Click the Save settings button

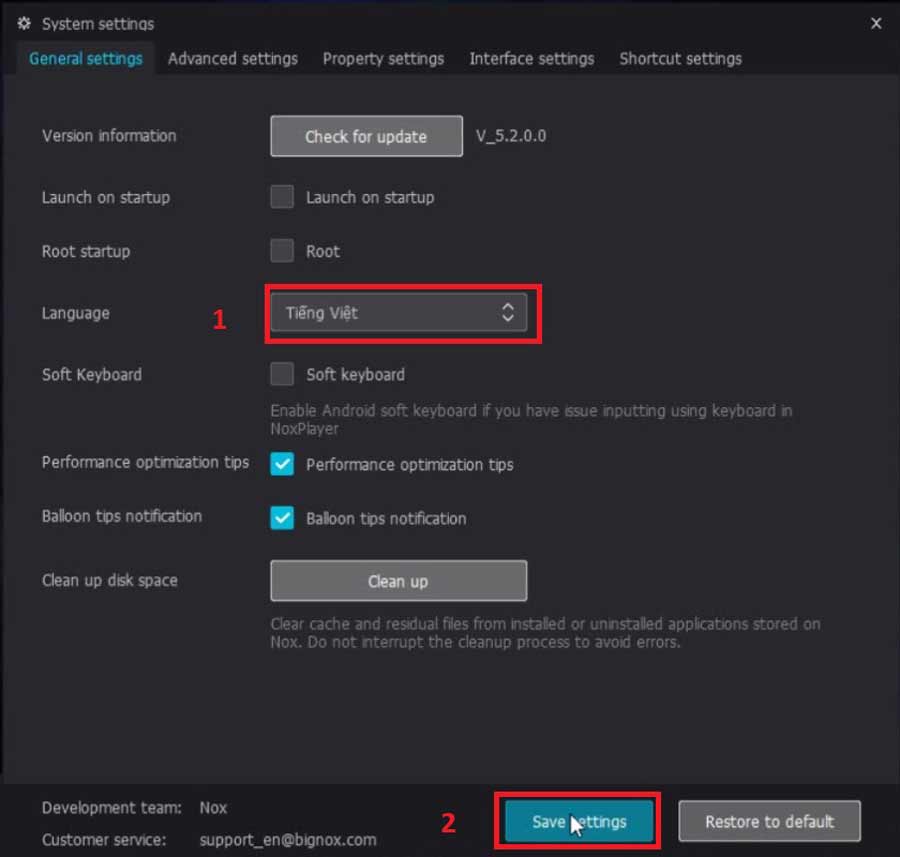(579, 822)
